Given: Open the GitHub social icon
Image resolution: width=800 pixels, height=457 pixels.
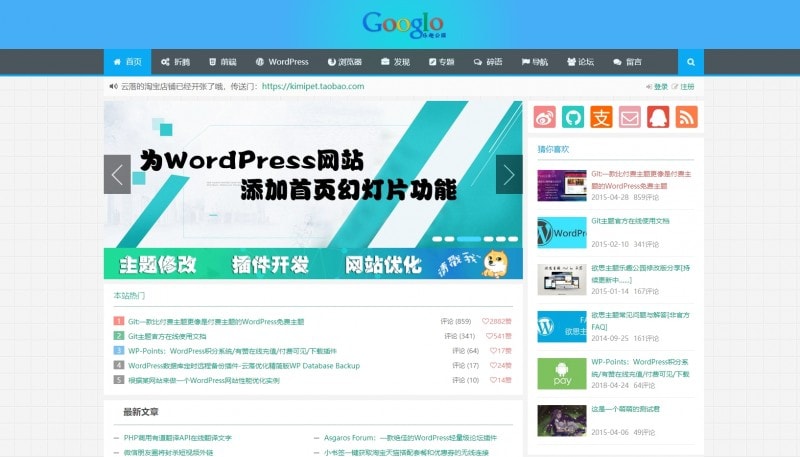Looking at the screenshot, I should point(573,117).
